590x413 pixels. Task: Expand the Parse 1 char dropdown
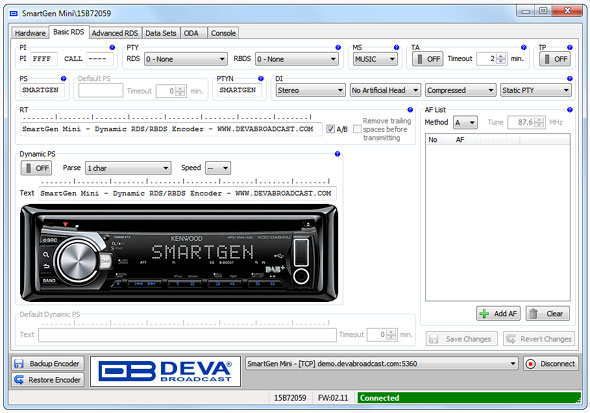(128, 168)
